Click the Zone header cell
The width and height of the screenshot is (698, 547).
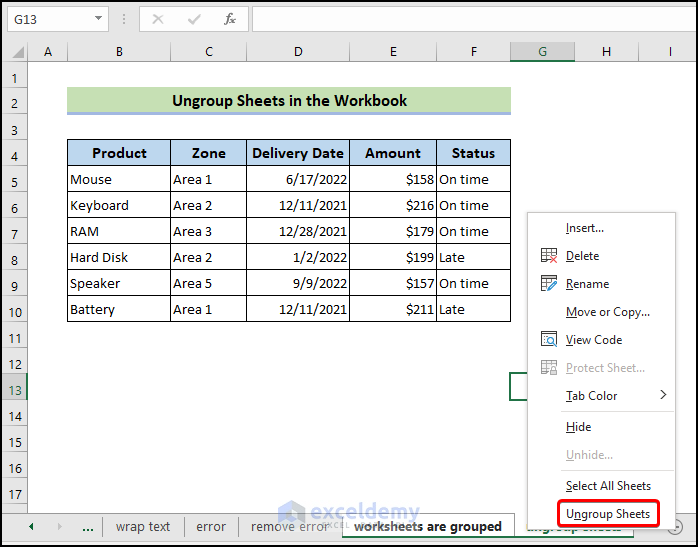point(208,153)
